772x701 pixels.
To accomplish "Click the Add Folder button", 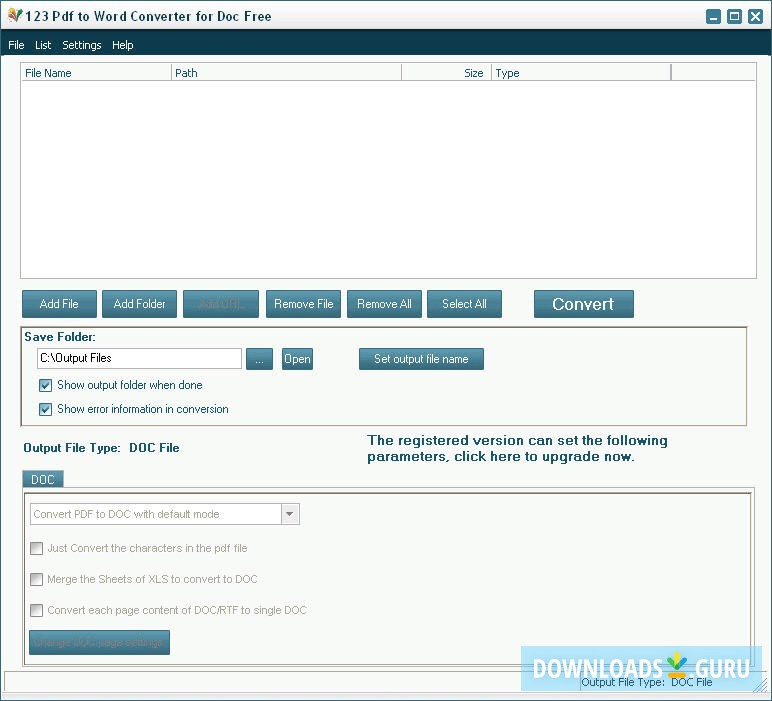I will click(x=139, y=304).
